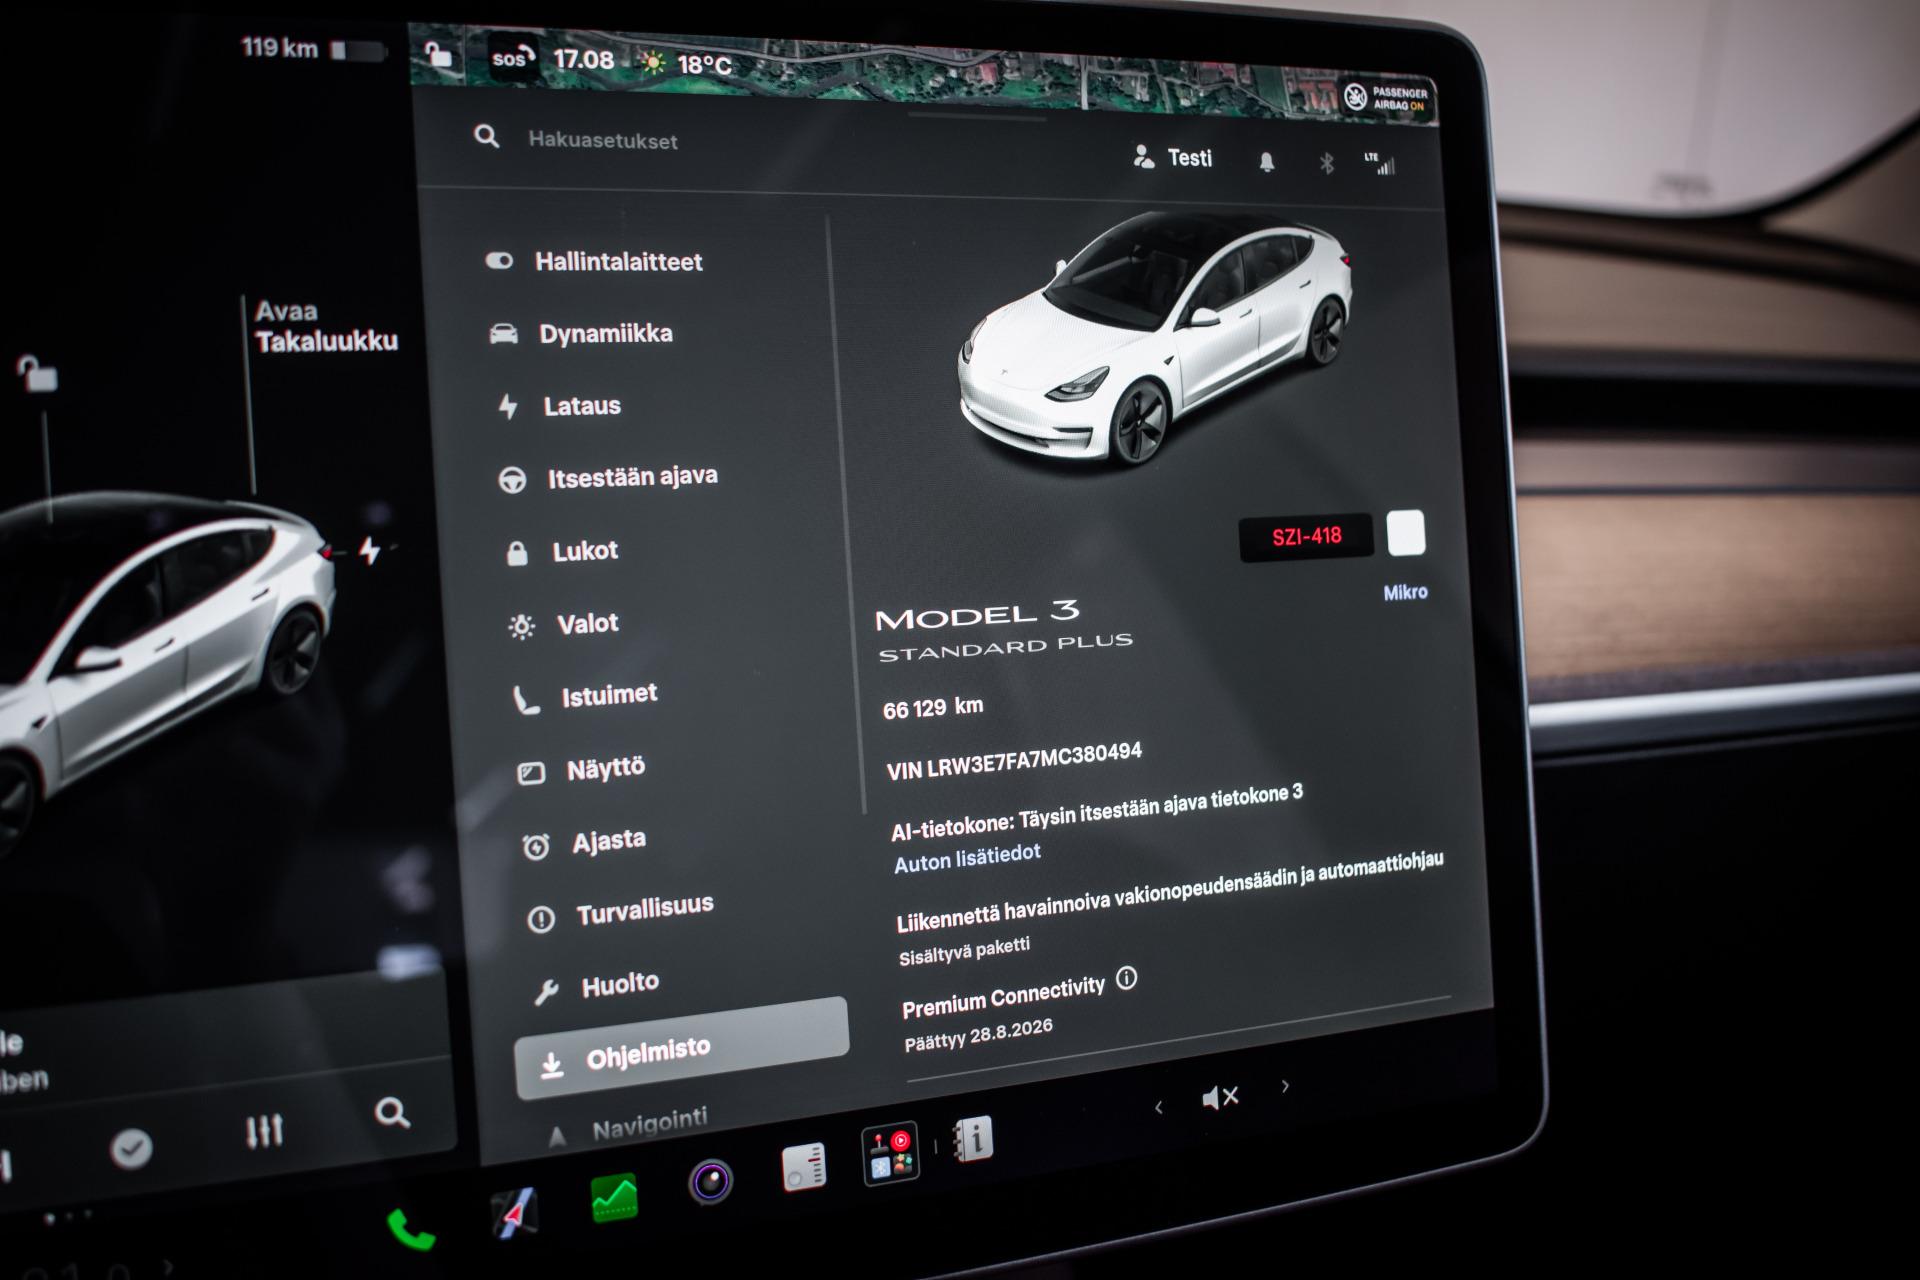Screen dimensions: 1920x1280
Task: Tap the charge port lightning icon
Action: [x=370, y=549]
